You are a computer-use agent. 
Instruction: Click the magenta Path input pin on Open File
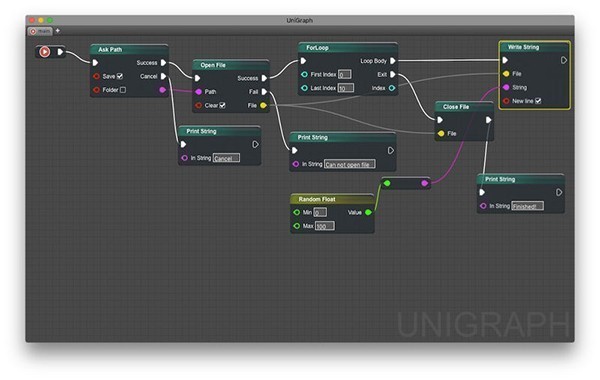click(199, 92)
